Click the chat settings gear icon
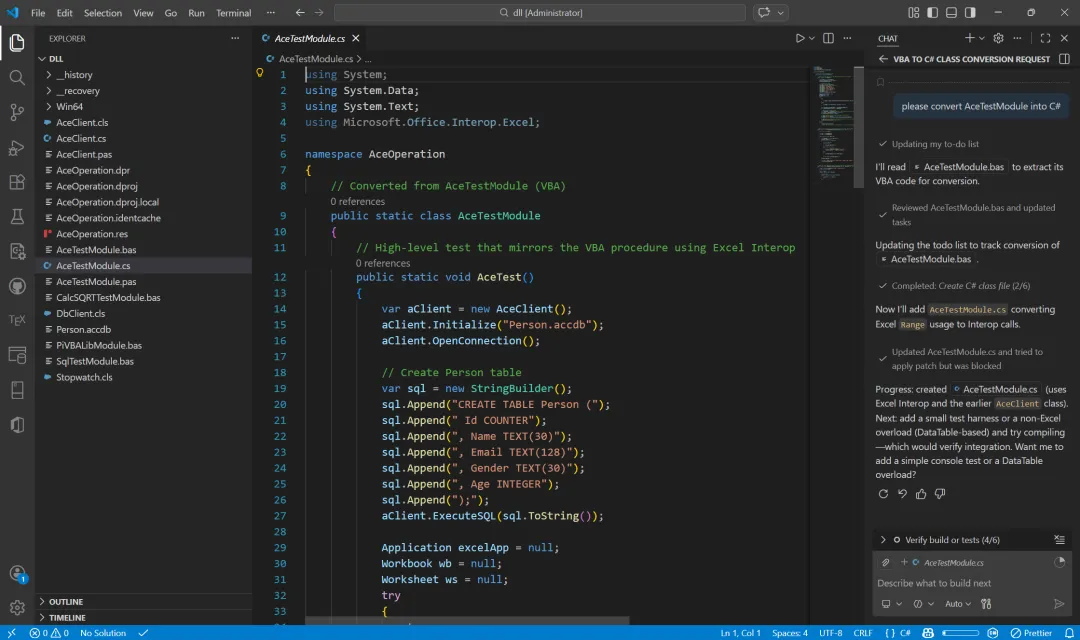Viewport: 1080px width, 640px height. click(x=998, y=38)
